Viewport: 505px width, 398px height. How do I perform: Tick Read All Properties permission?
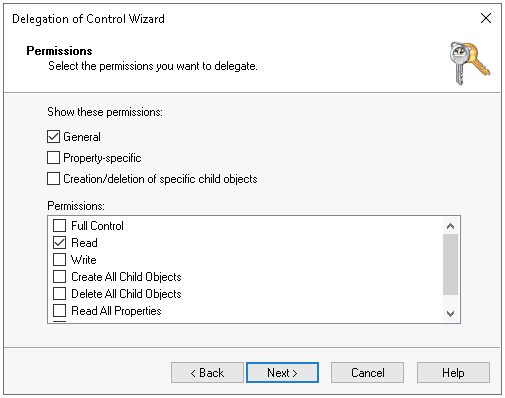[59, 311]
